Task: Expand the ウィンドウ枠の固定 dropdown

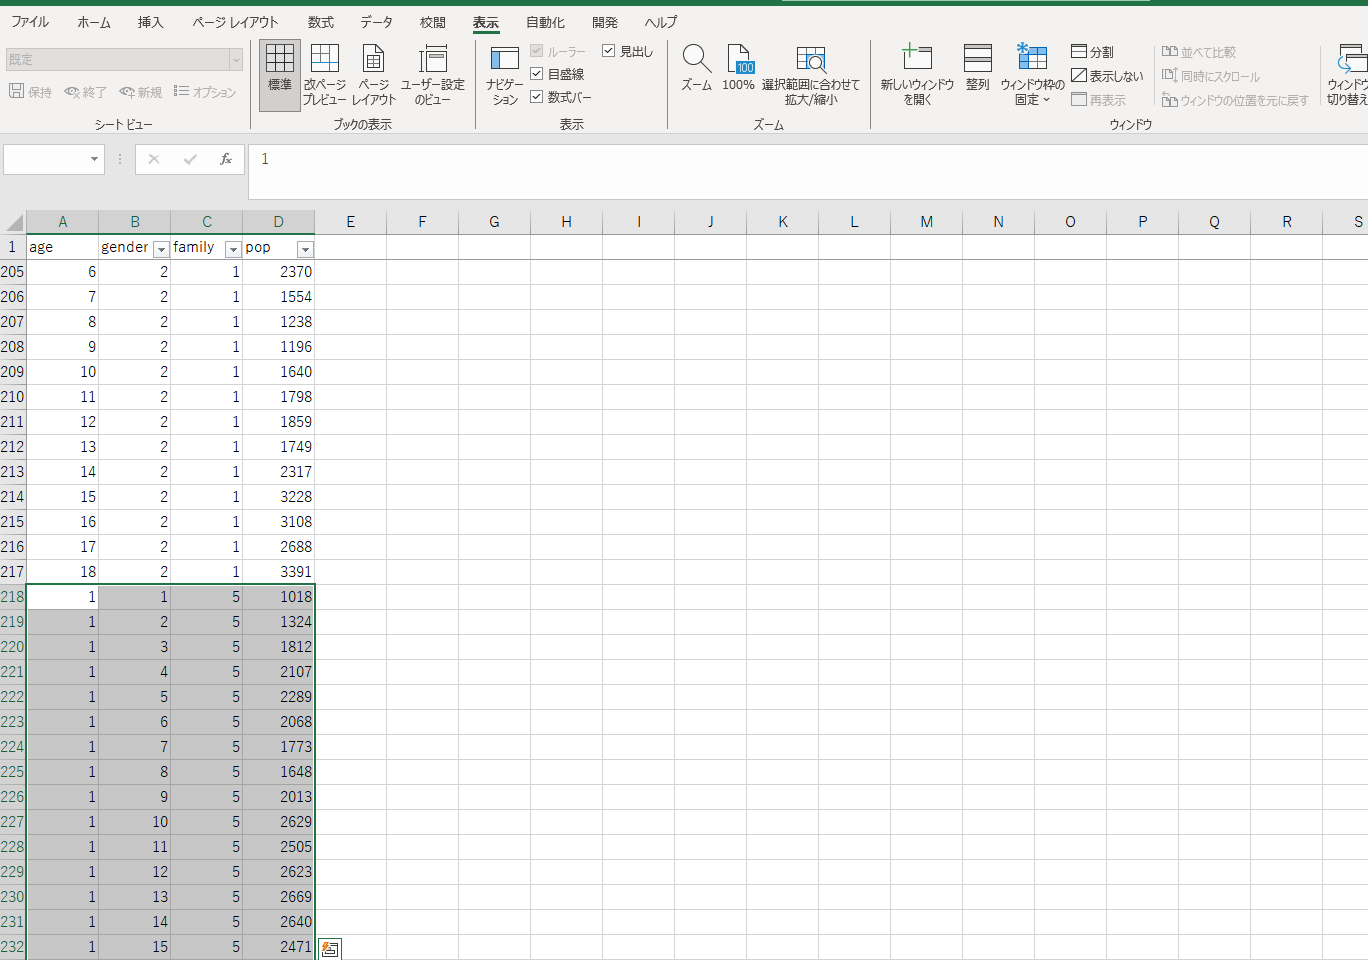Action: [x=1032, y=99]
